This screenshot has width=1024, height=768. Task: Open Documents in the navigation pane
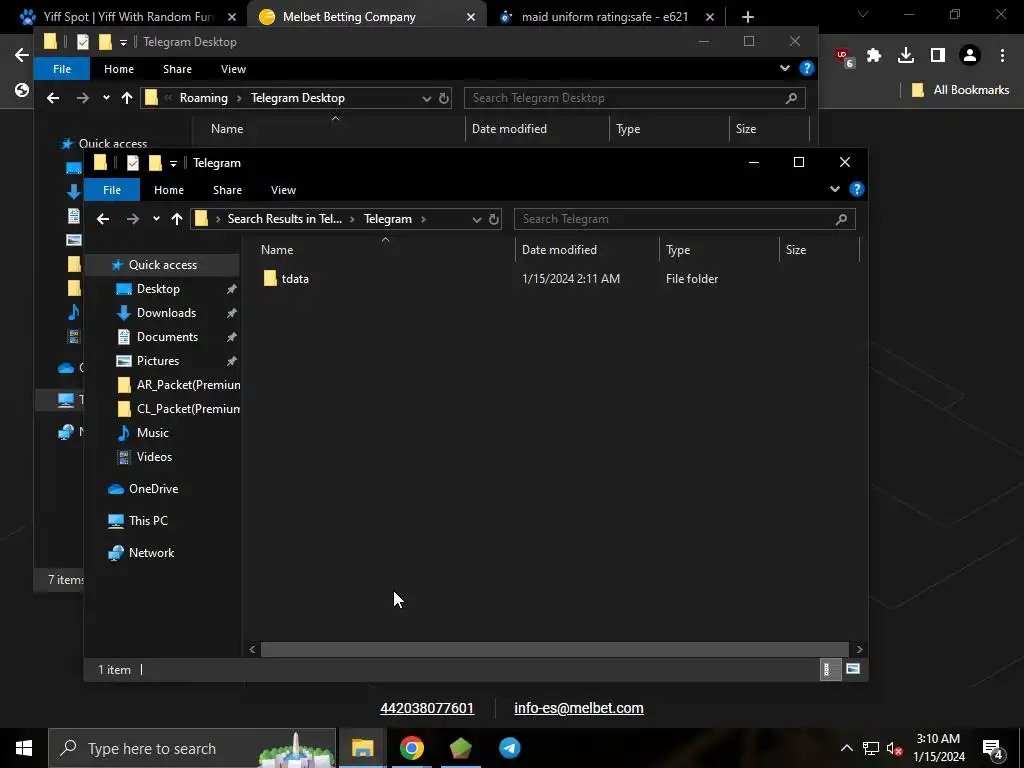[x=167, y=337]
